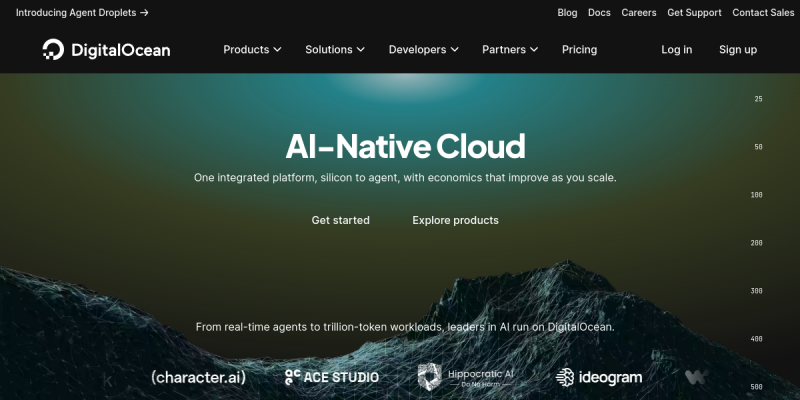Click the ideogram customer logo
800x400 pixels.
tap(599, 378)
